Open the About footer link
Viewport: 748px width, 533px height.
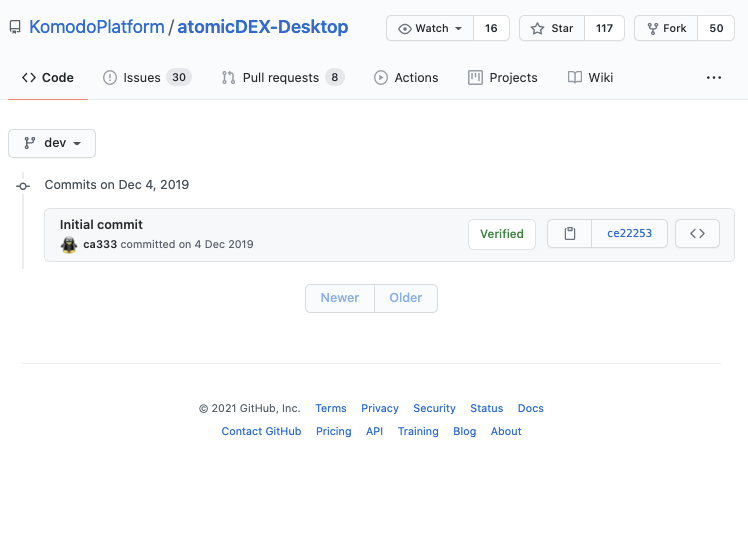click(x=506, y=431)
